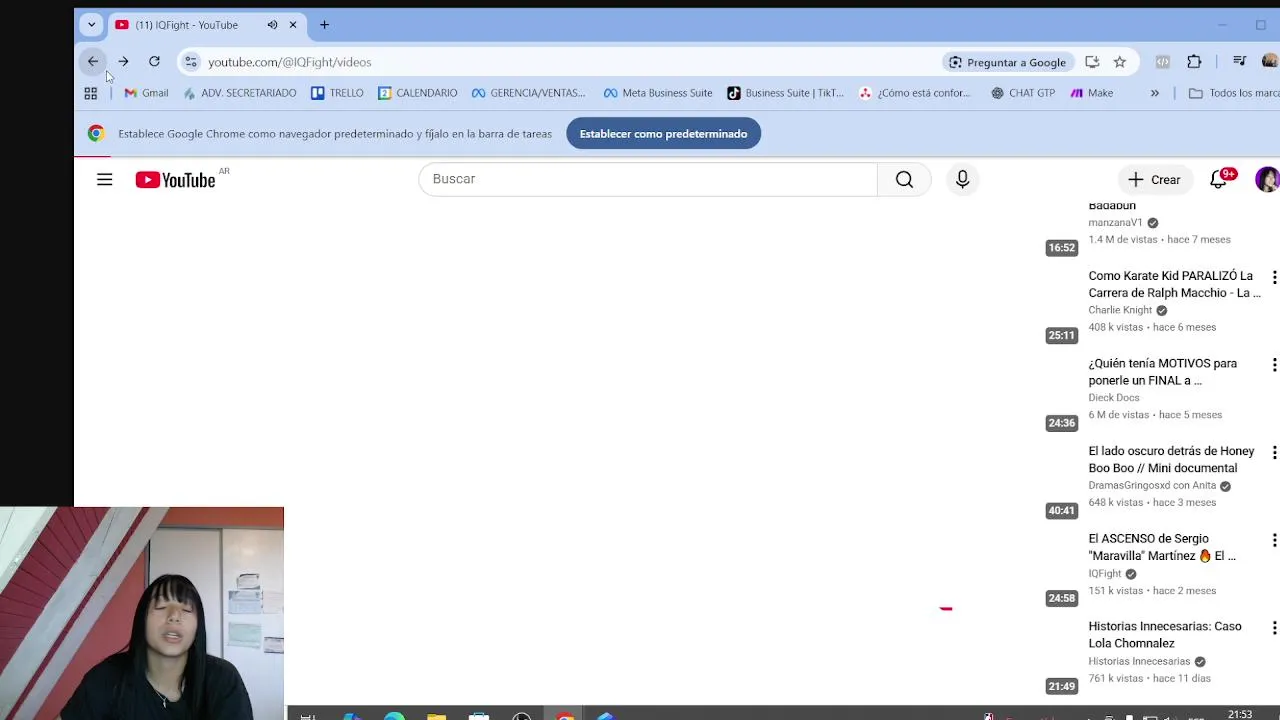Image resolution: width=1280 pixels, height=720 pixels.
Task: Open the media controls icon in Chrome toolbar
Action: point(1240,62)
